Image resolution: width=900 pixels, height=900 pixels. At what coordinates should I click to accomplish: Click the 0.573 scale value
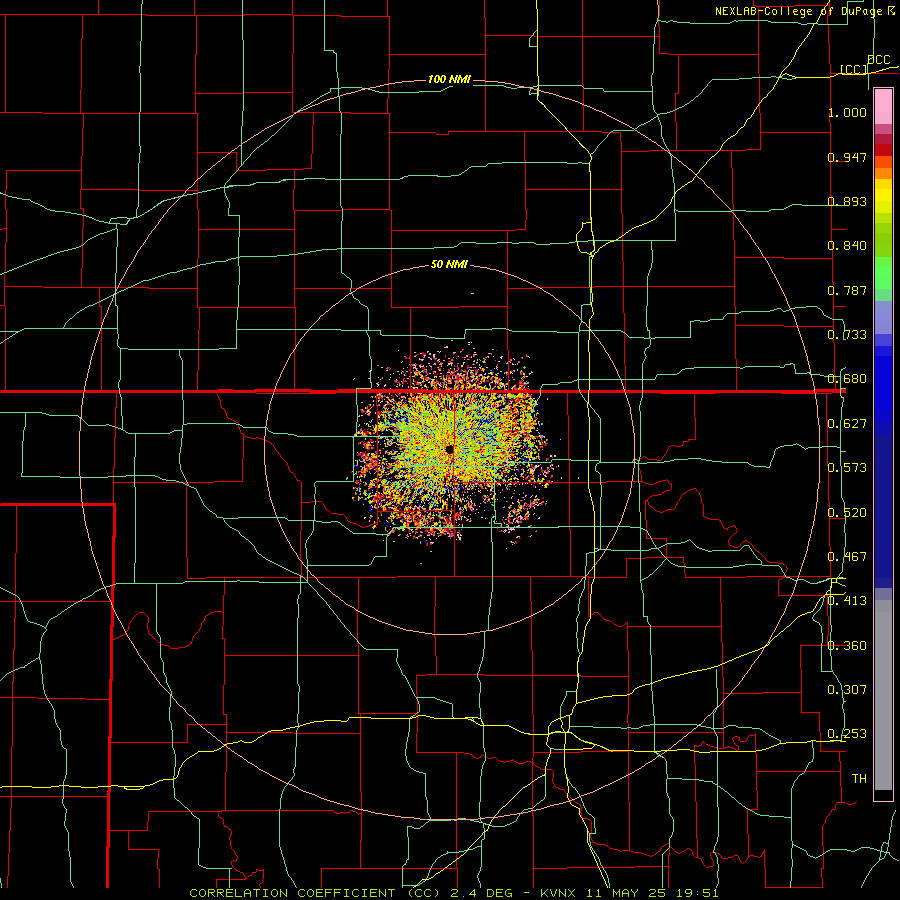coord(847,468)
